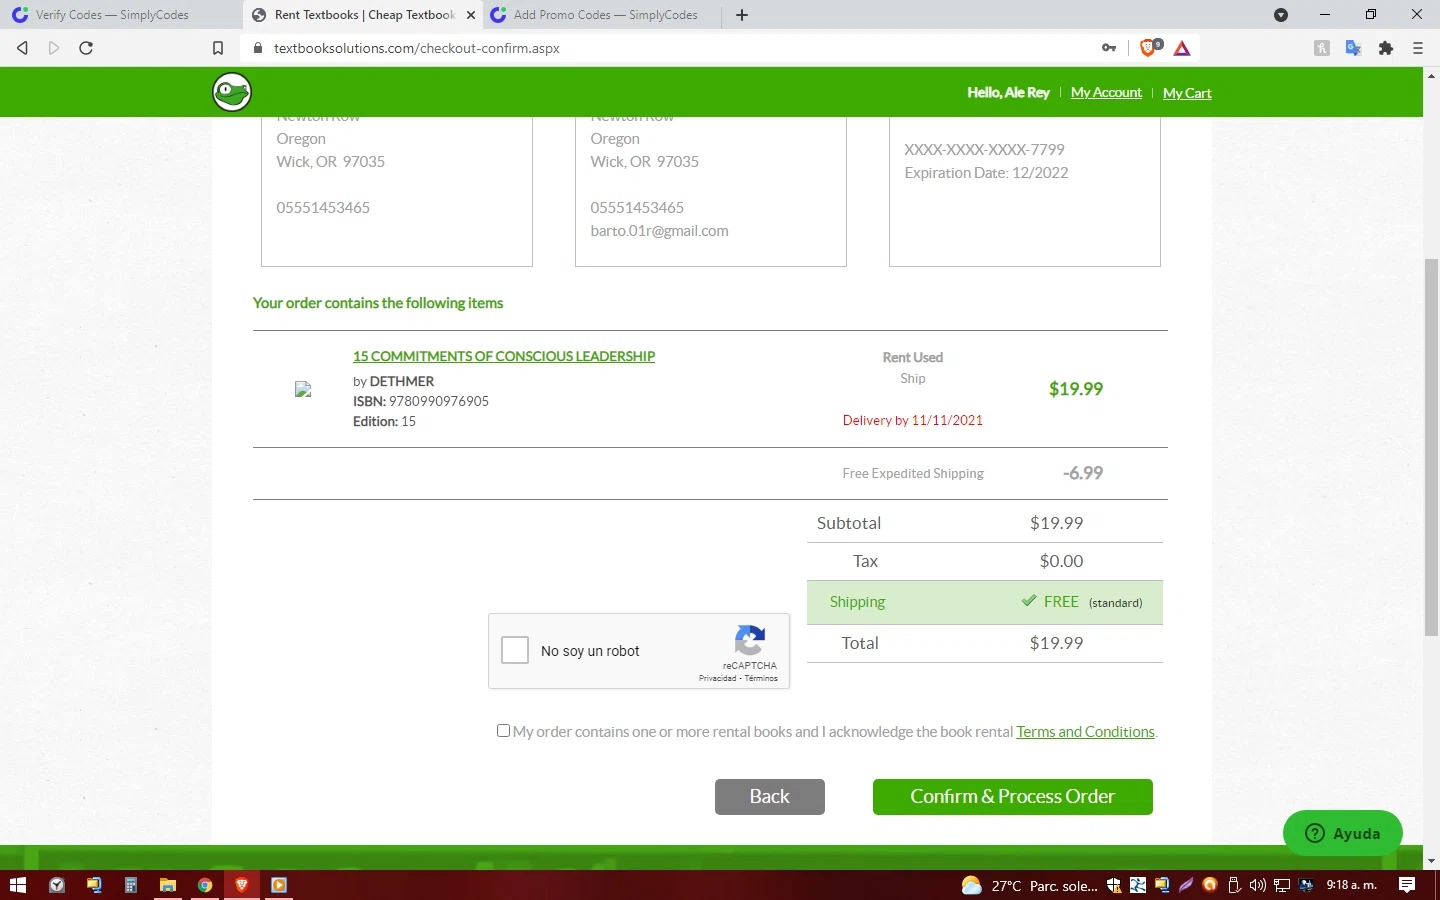Screen dimensions: 1440x900
Task: Click the Delivery by 11/11/2021 text
Action: [x=913, y=420]
